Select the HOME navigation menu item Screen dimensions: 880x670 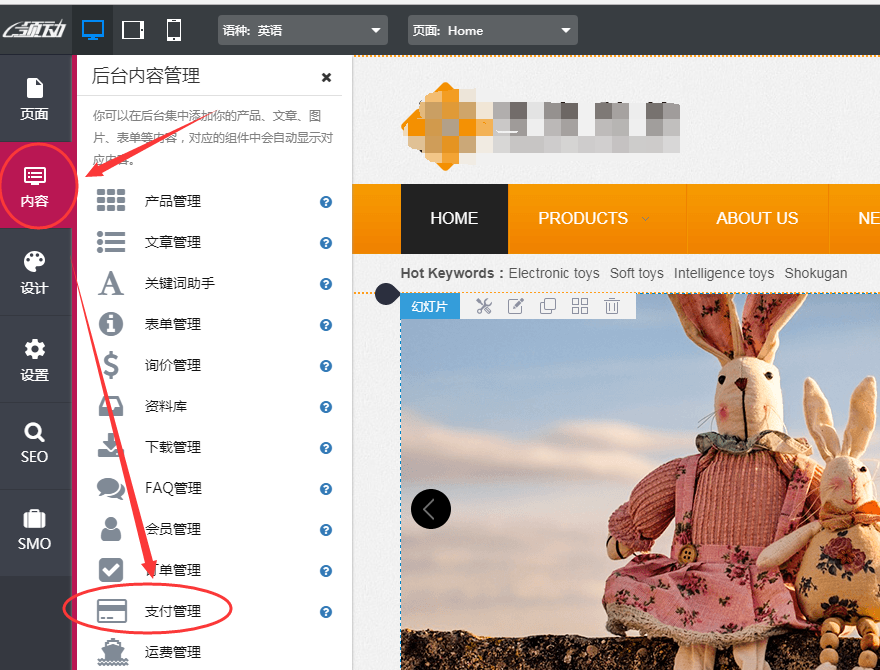(x=453, y=218)
